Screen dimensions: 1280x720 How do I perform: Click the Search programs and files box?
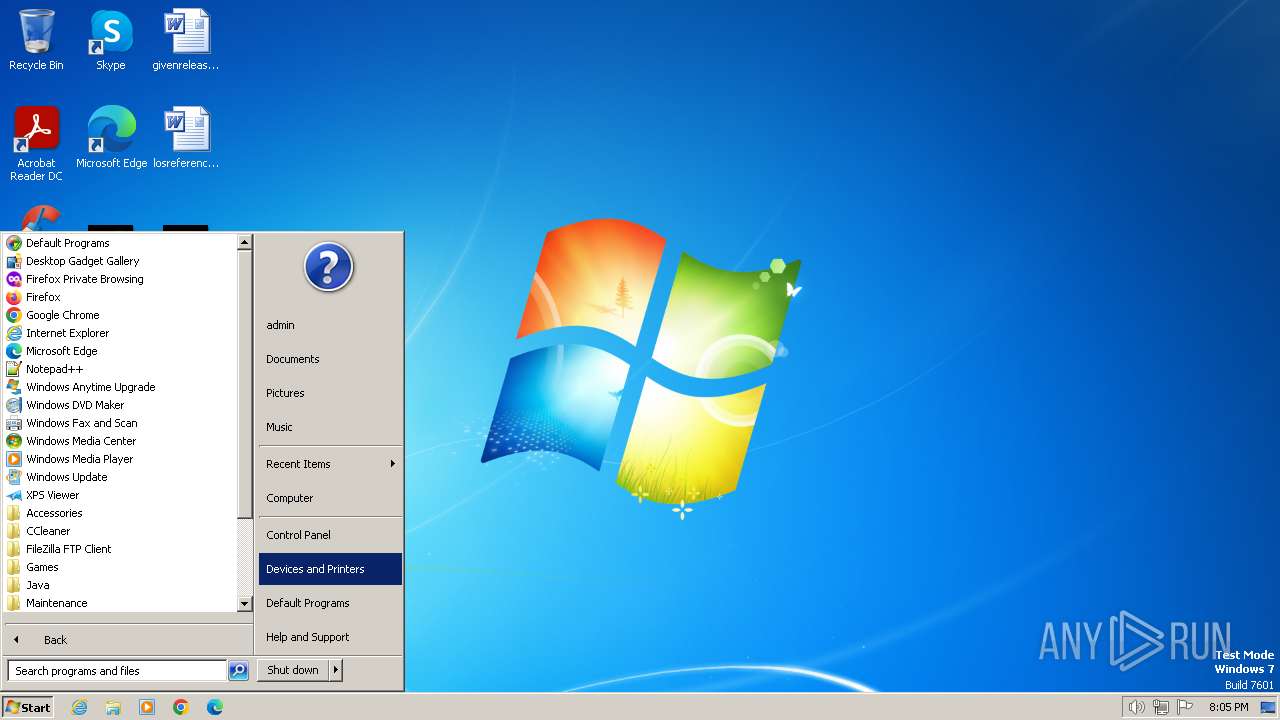(117, 671)
